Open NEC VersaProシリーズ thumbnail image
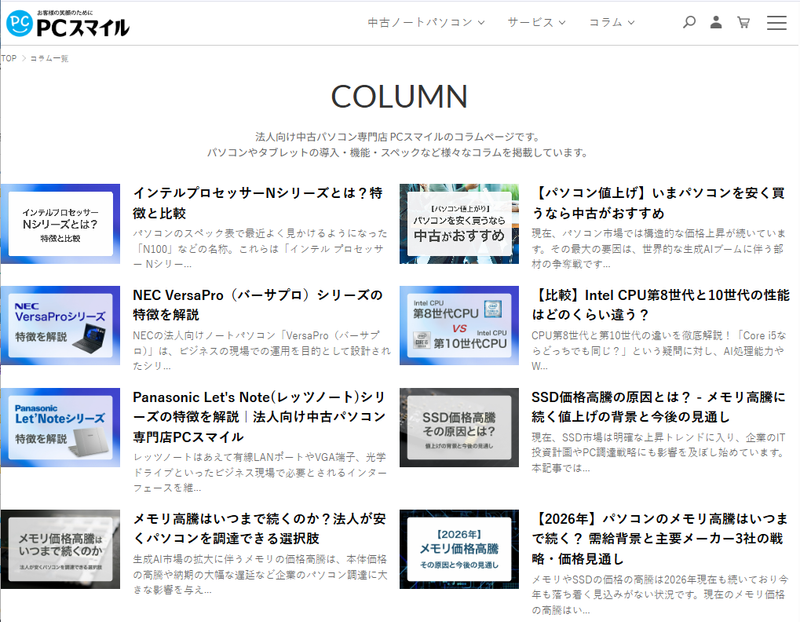800x622 pixels. coord(60,325)
